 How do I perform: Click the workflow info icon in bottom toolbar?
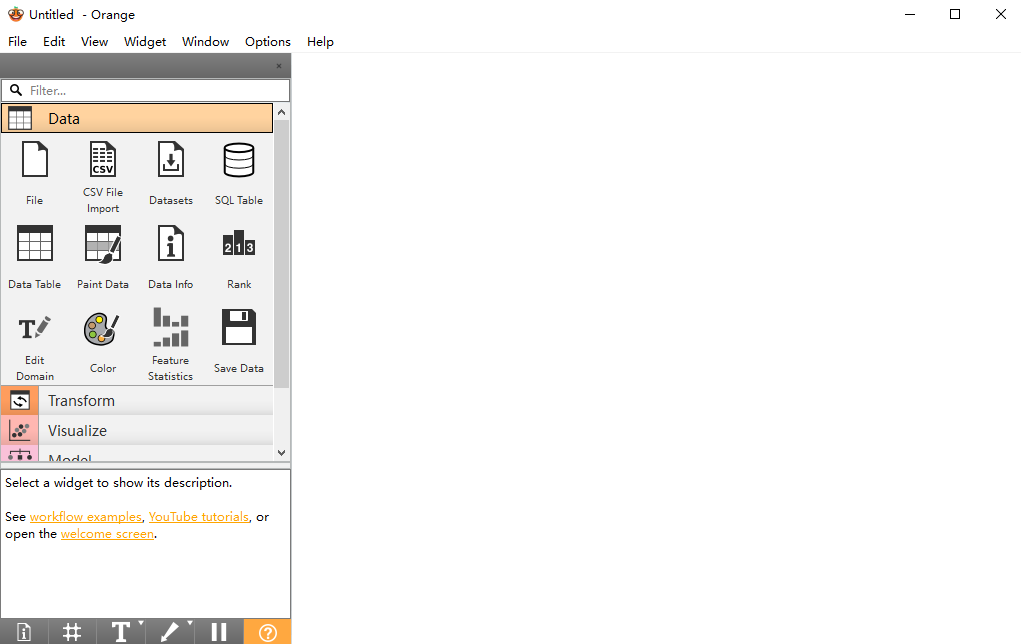[x=24, y=632]
